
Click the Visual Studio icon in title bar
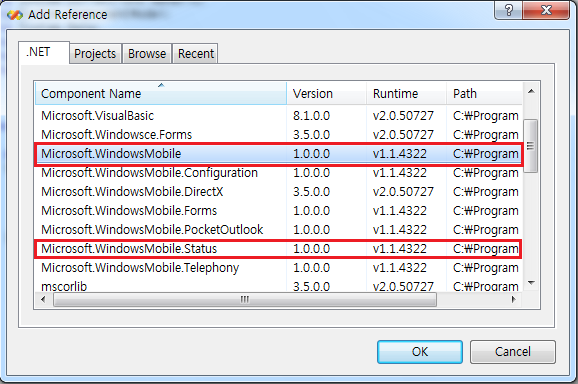[x=15, y=15]
